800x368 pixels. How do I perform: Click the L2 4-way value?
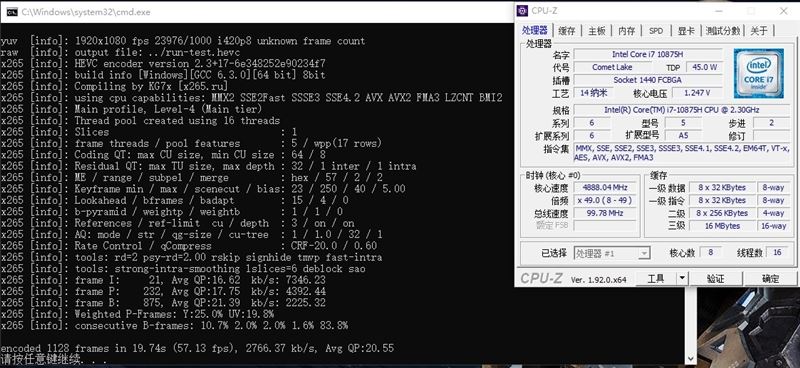click(773, 213)
